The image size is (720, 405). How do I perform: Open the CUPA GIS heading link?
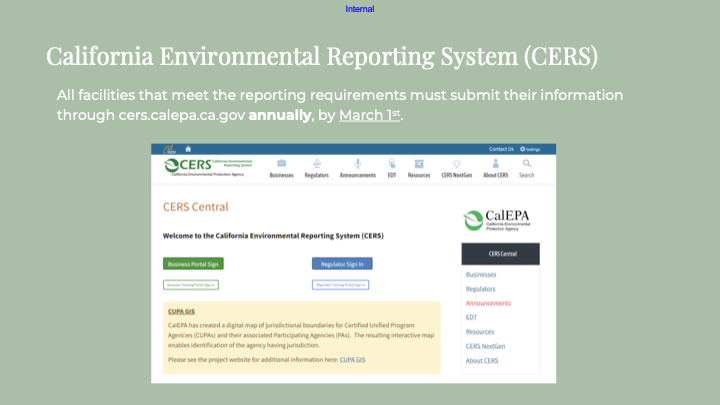coord(181,311)
